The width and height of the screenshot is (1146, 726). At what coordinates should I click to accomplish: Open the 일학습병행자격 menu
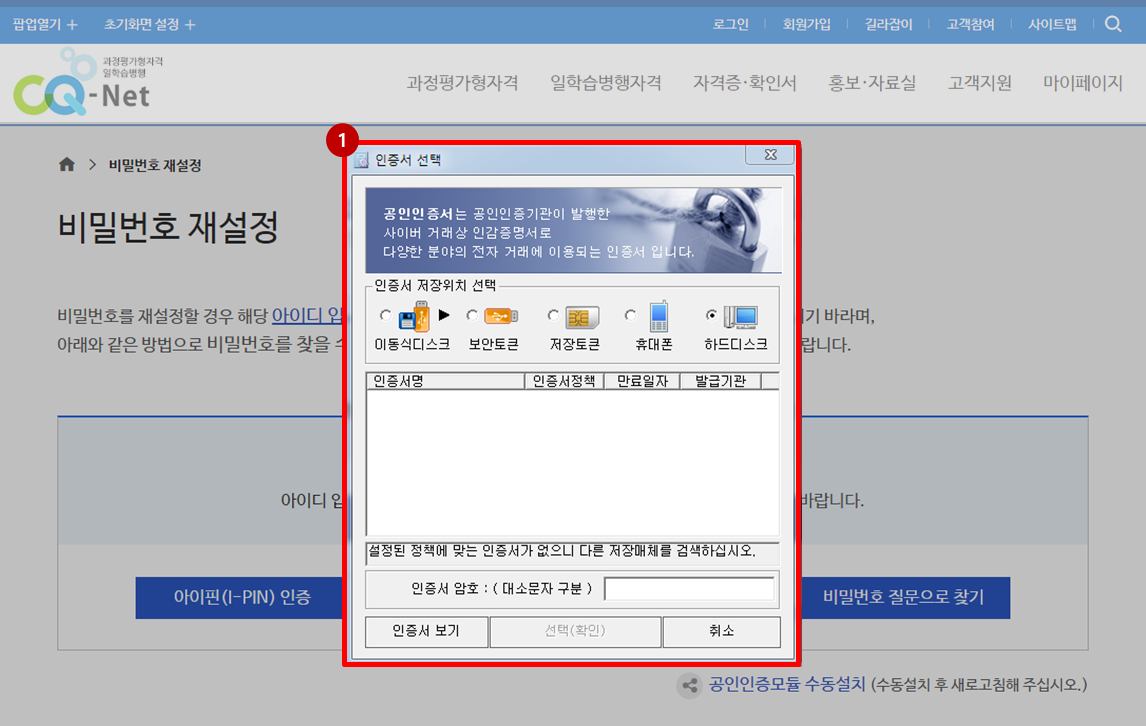pos(606,83)
